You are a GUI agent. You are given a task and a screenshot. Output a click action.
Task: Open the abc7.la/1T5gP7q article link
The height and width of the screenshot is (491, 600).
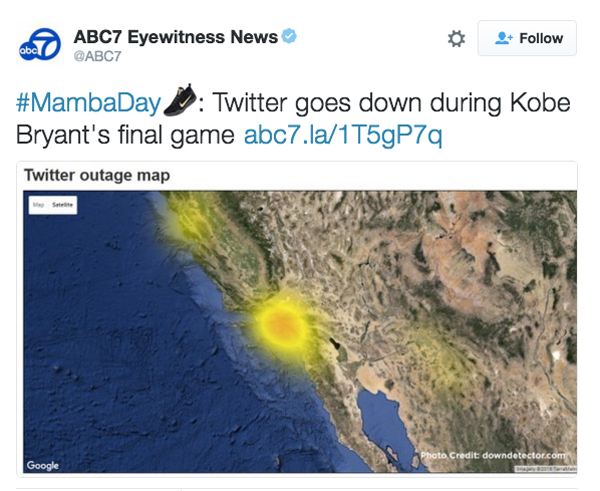pyautogui.click(x=343, y=135)
